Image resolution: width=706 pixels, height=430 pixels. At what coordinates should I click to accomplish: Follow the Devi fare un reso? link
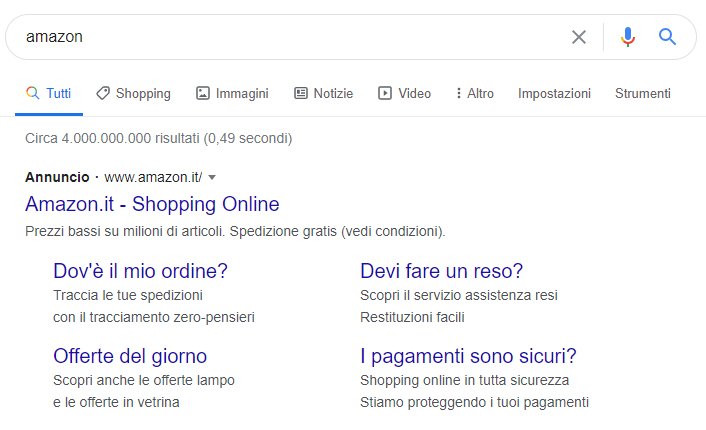click(441, 271)
